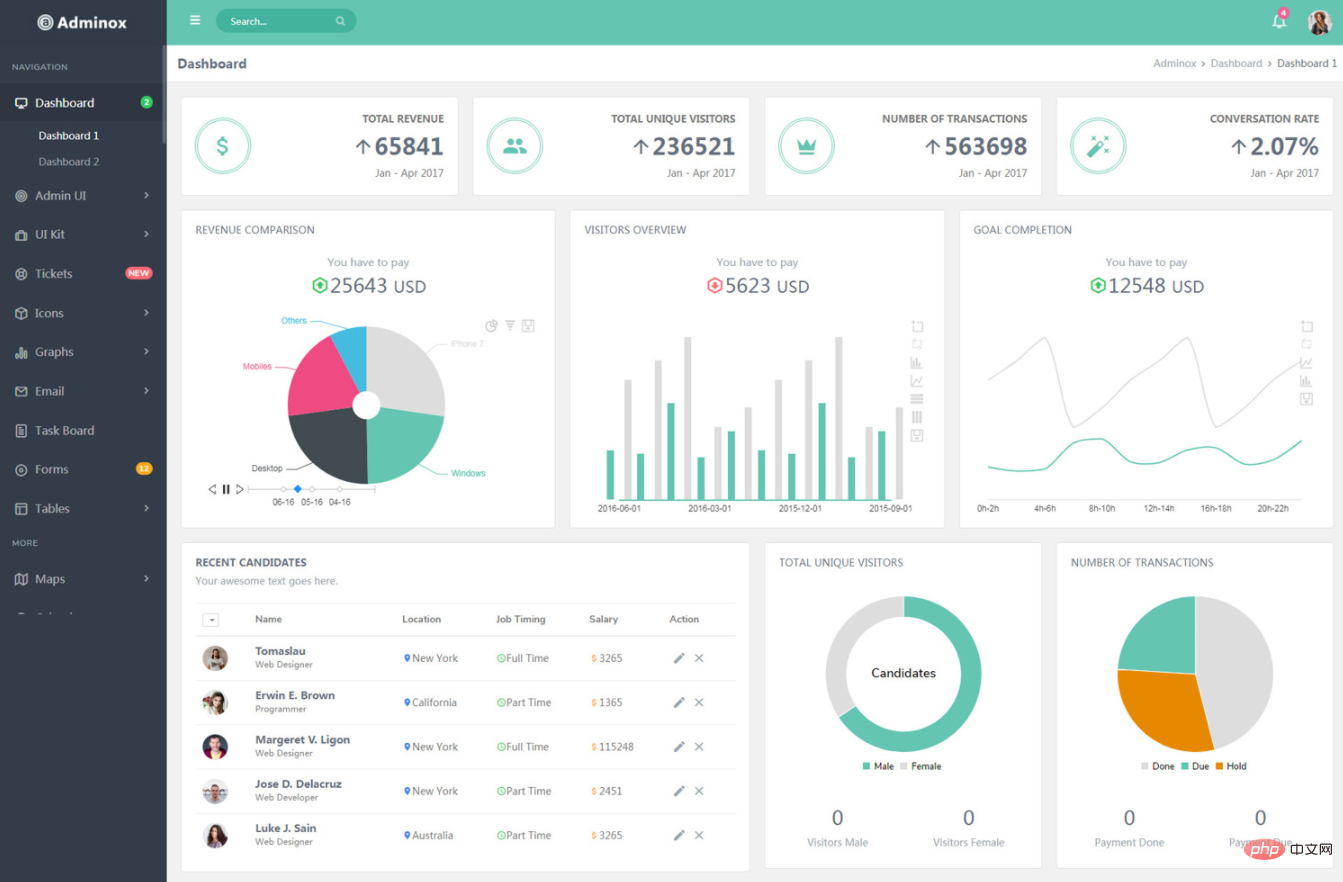Switch Visitors Overview to stacked layout

[917, 399]
